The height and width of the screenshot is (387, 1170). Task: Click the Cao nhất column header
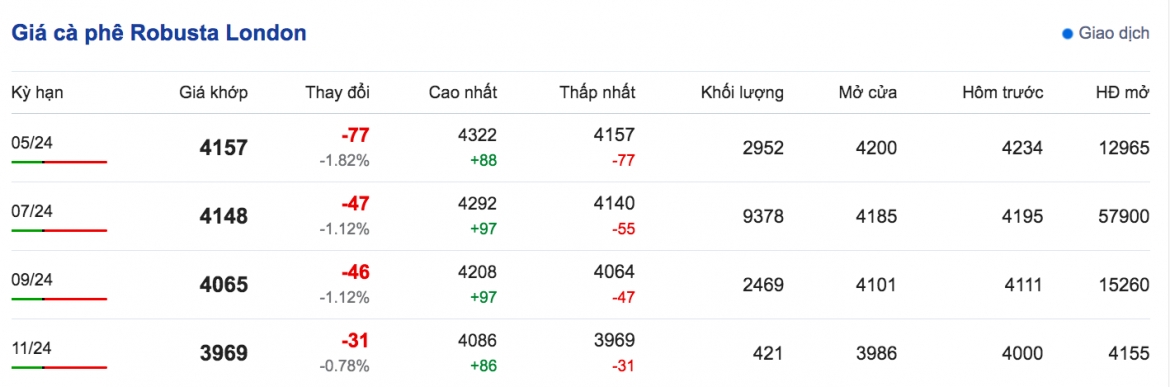tap(463, 92)
